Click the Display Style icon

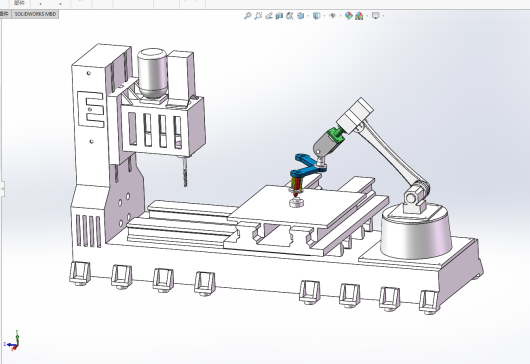(x=316, y=16)
